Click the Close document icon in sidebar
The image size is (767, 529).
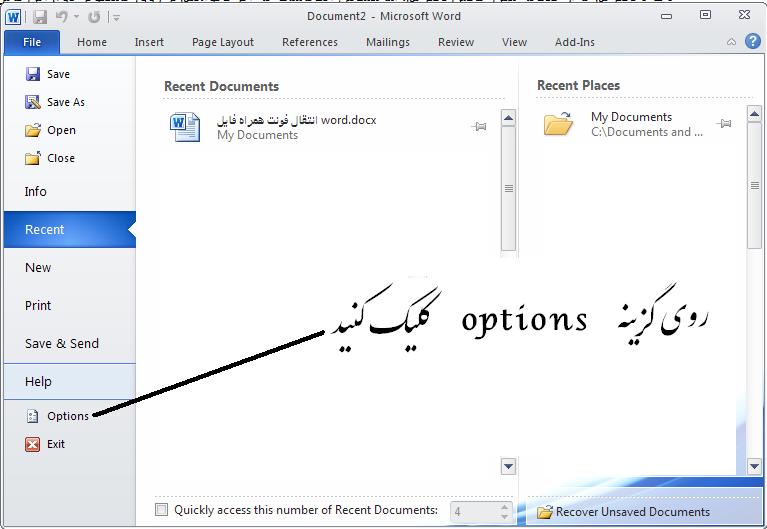(33, 158)
